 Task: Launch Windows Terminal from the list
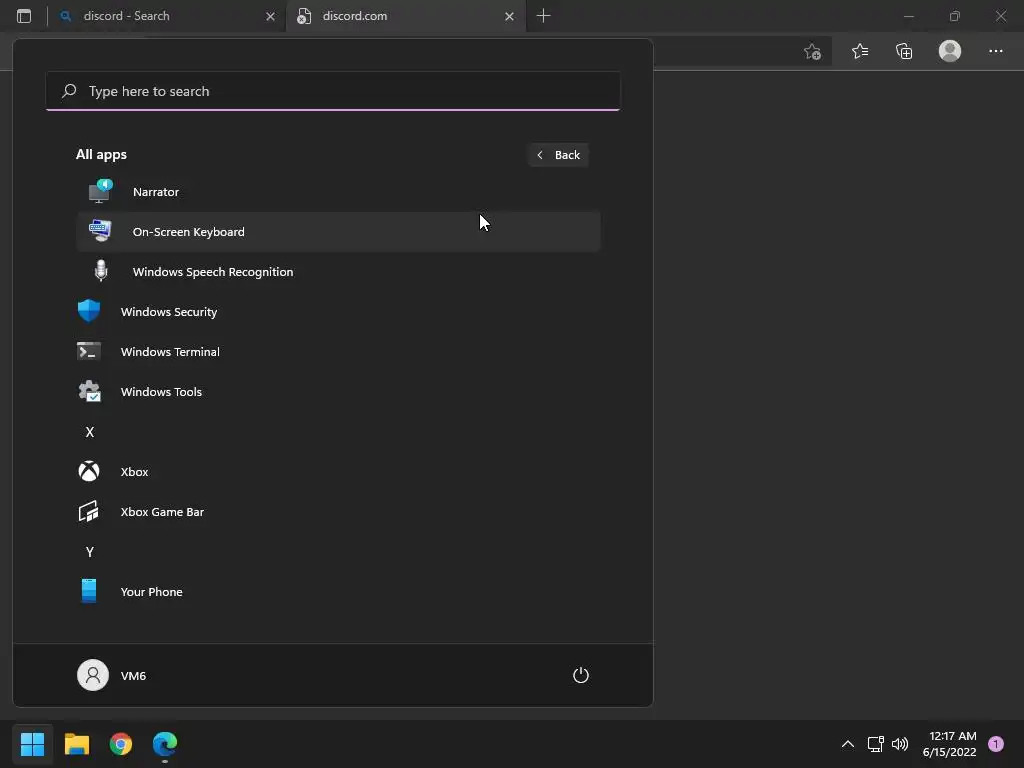(x=338, y=351)
